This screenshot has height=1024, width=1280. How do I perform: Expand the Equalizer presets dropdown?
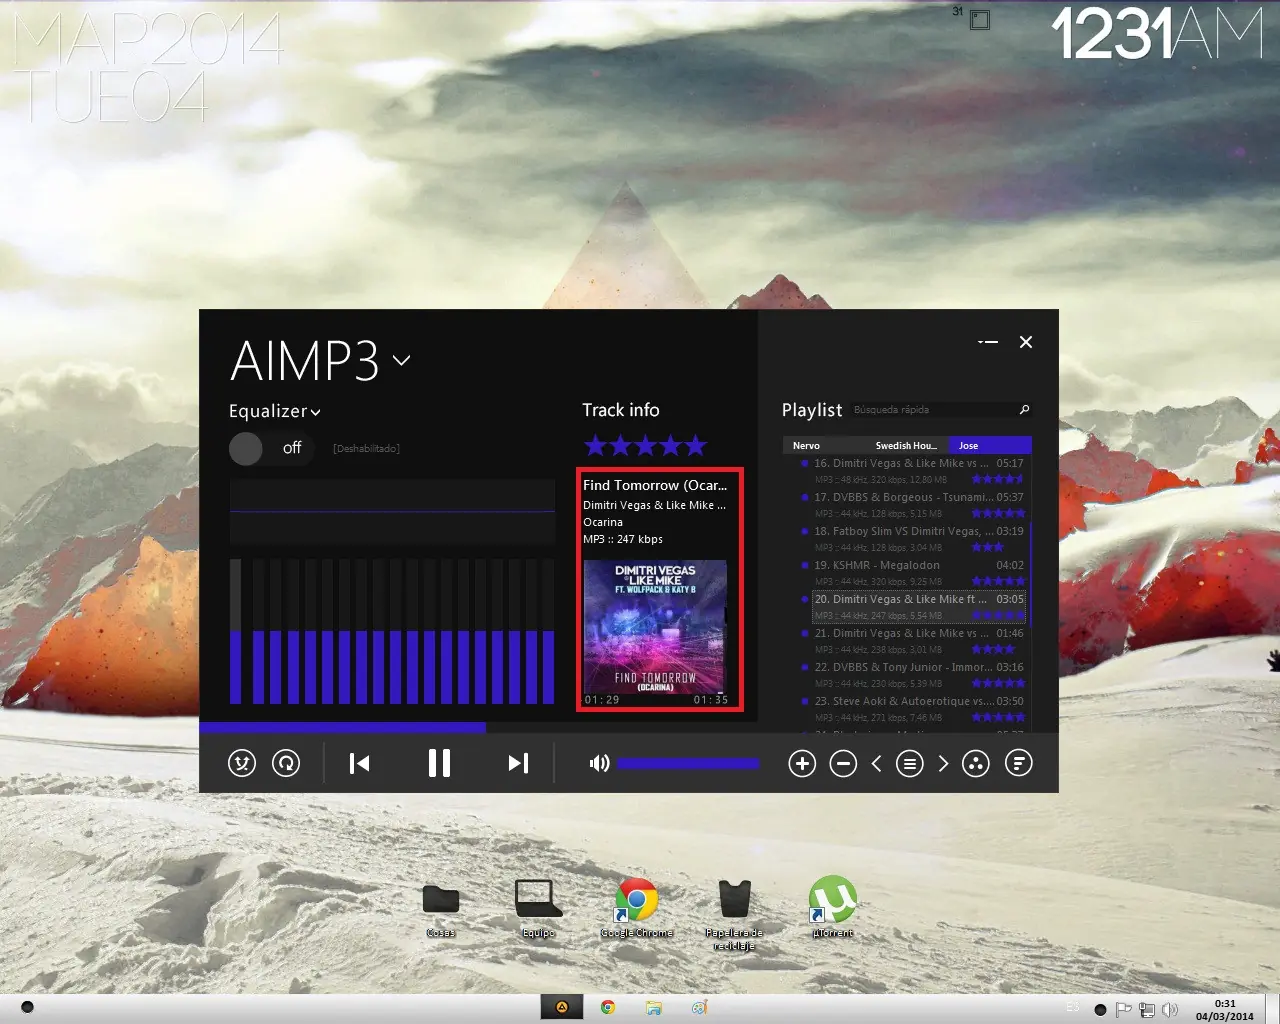pos(316,412)
